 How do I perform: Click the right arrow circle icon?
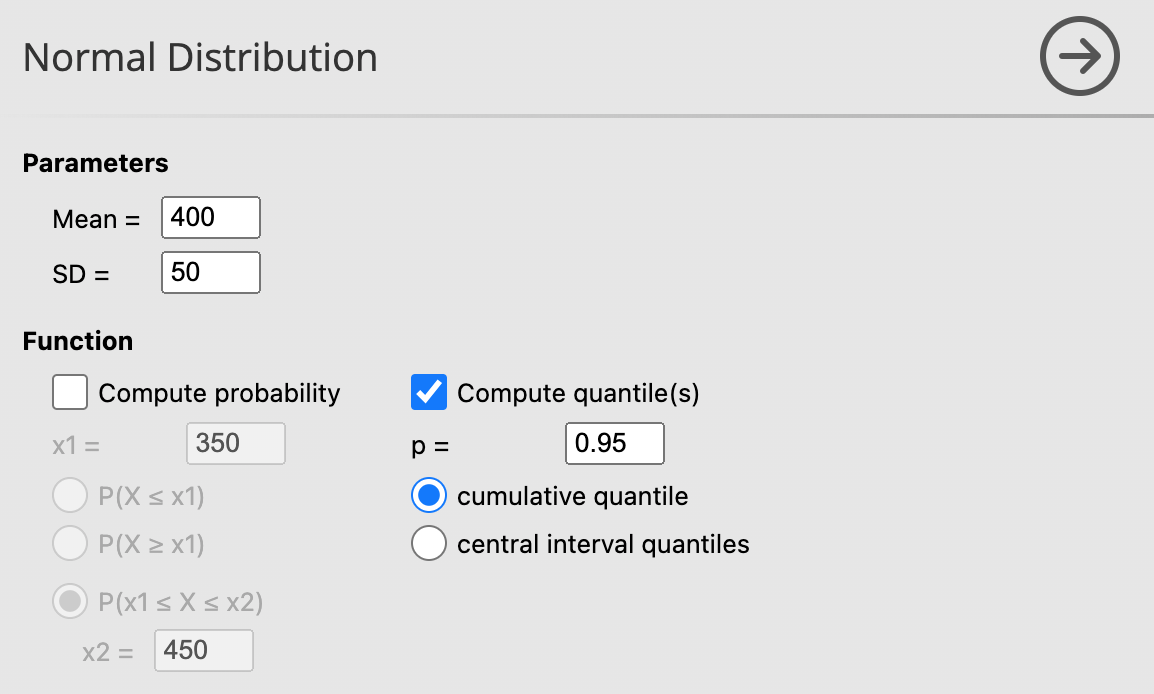click(1080, 57)
